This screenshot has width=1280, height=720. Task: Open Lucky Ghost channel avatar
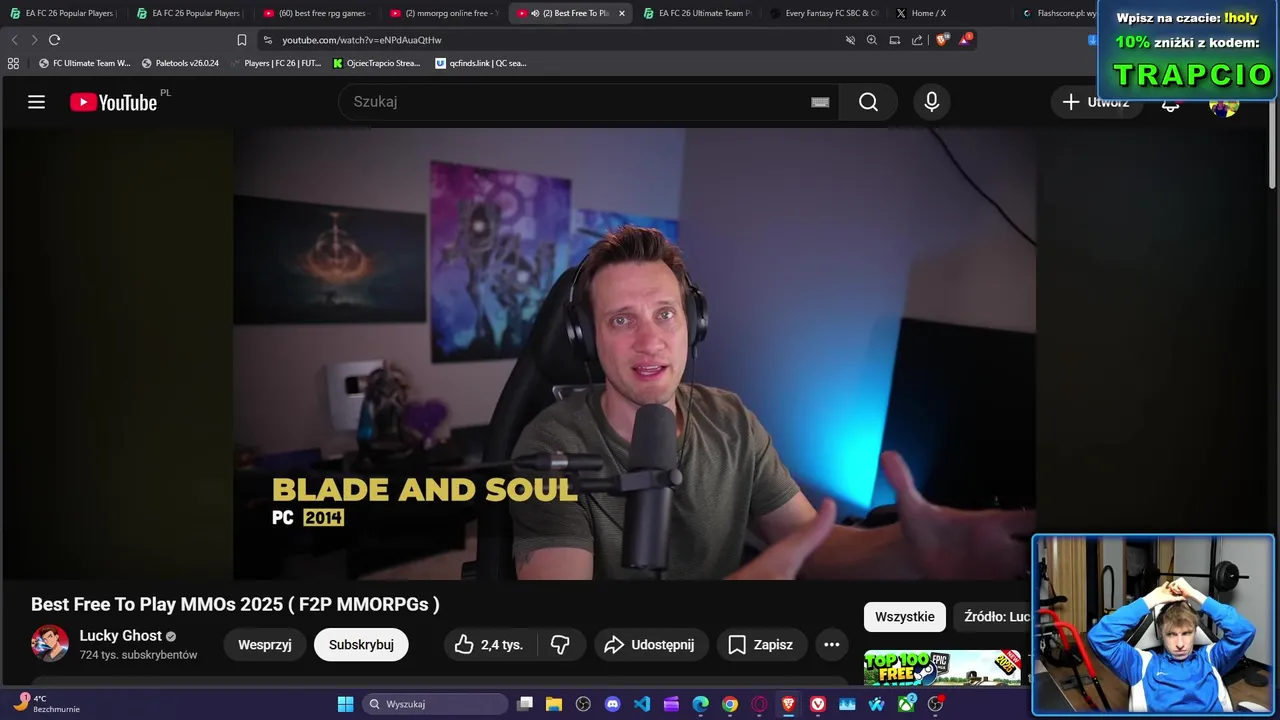click(x=50, y=644)
